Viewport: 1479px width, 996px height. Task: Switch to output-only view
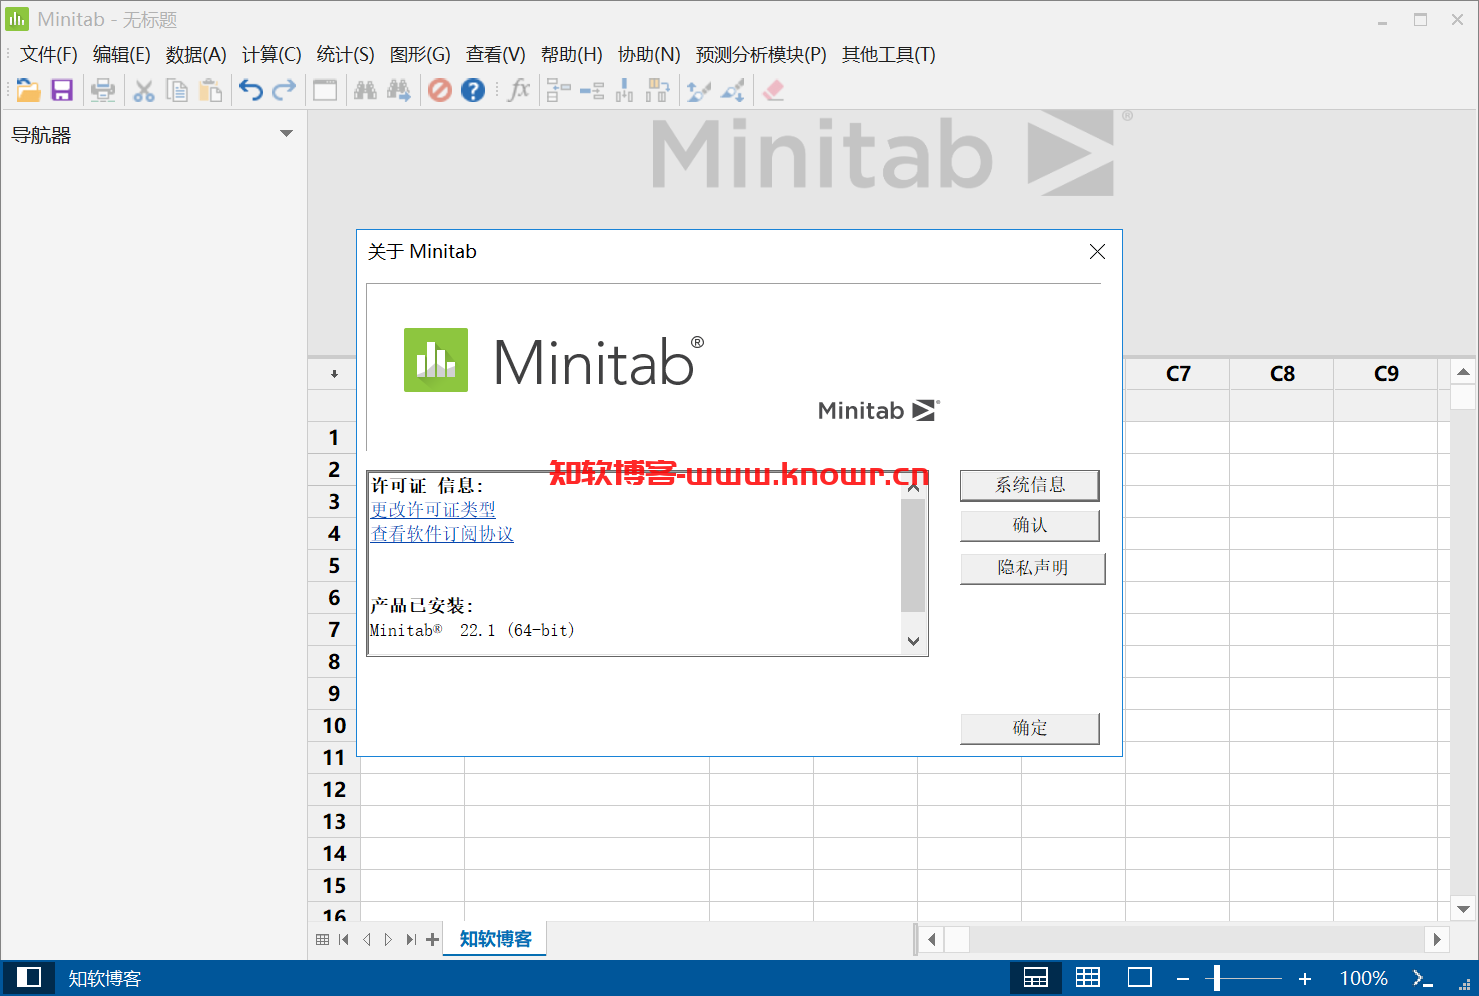1140,978
